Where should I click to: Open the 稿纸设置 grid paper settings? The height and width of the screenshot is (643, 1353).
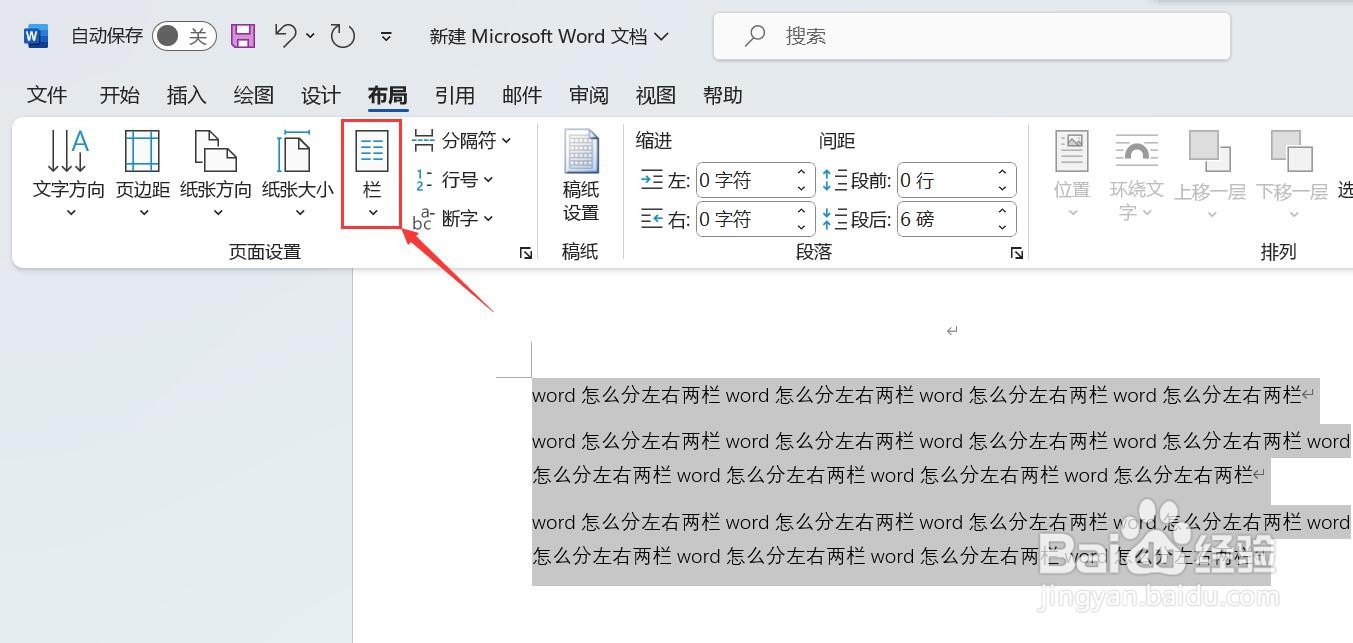pyautogui.click(x=580, y=178)
